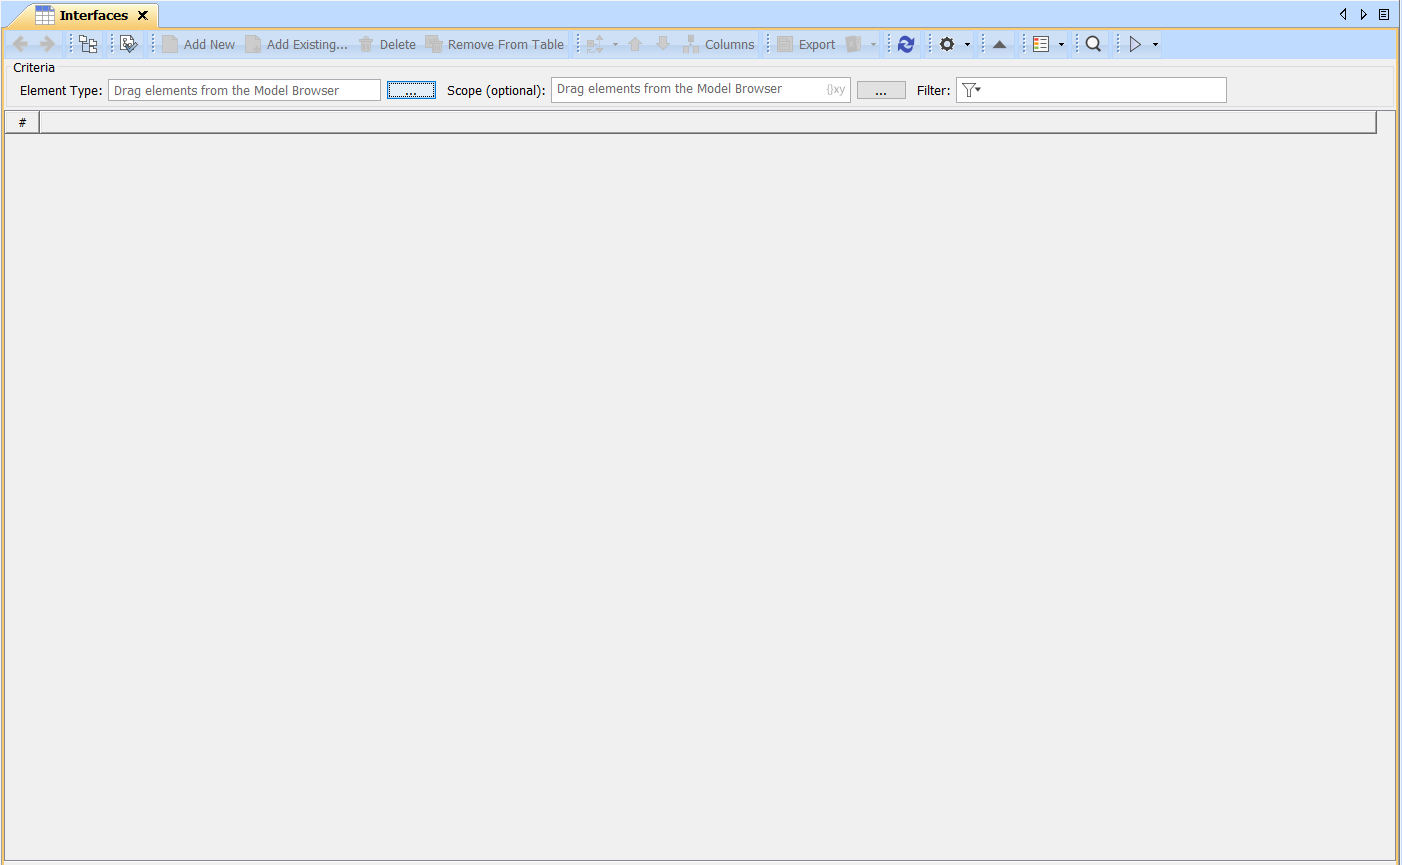Image resolution: width=1402 pixels, height=865 pixels.
Task: Click the Columns toolbar button
Action: coord(719,44)
